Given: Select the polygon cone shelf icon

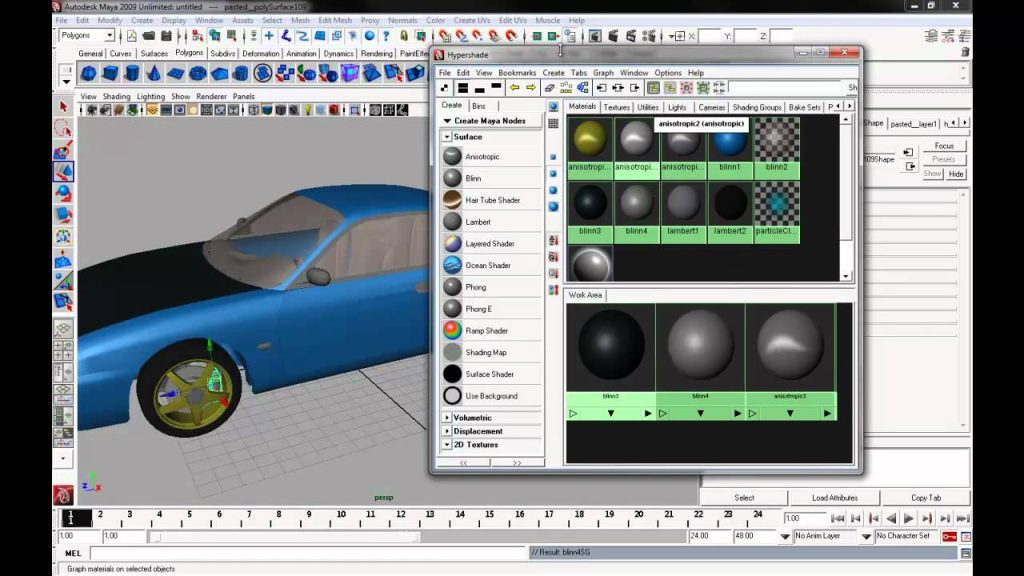Looking at the screenshot, I should pyautogui.click(x=153, y=73).
